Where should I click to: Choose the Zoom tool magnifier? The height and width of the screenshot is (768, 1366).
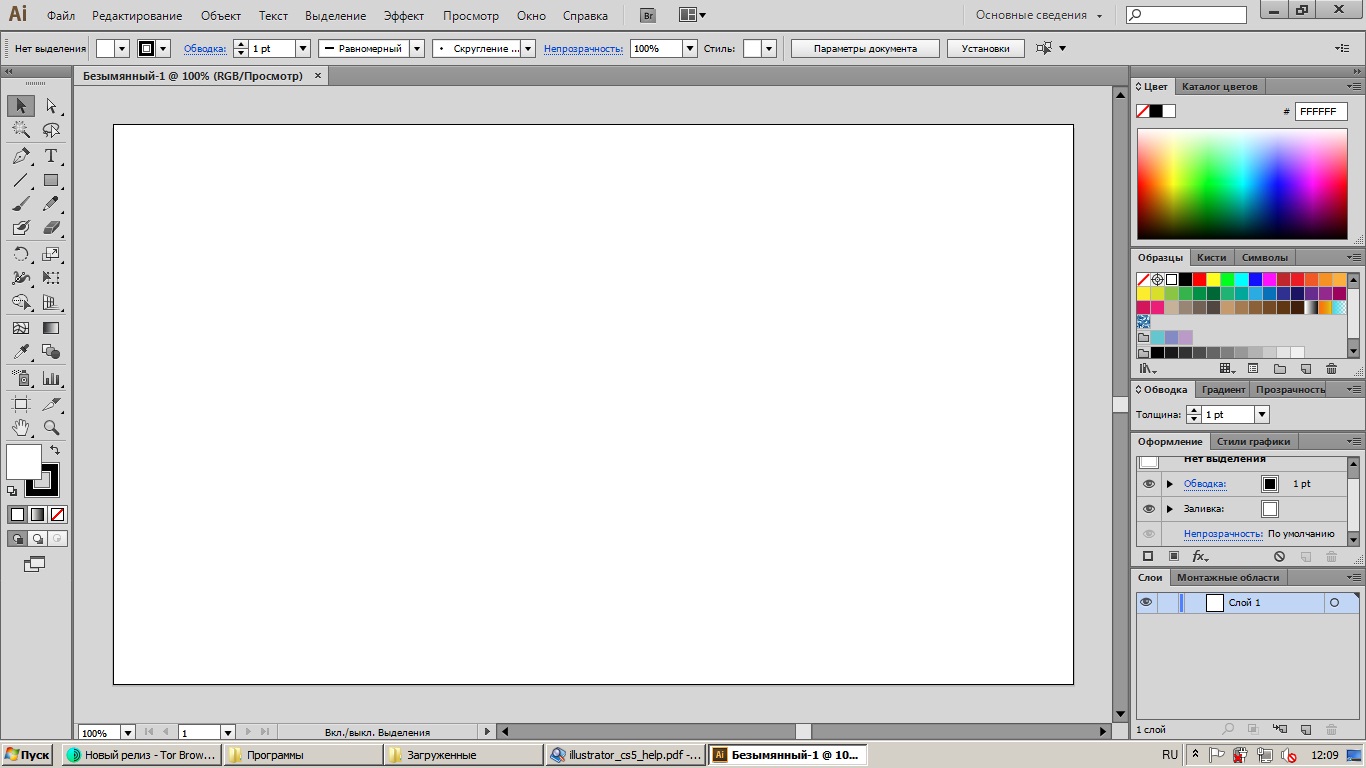click(x=51, y=428)
